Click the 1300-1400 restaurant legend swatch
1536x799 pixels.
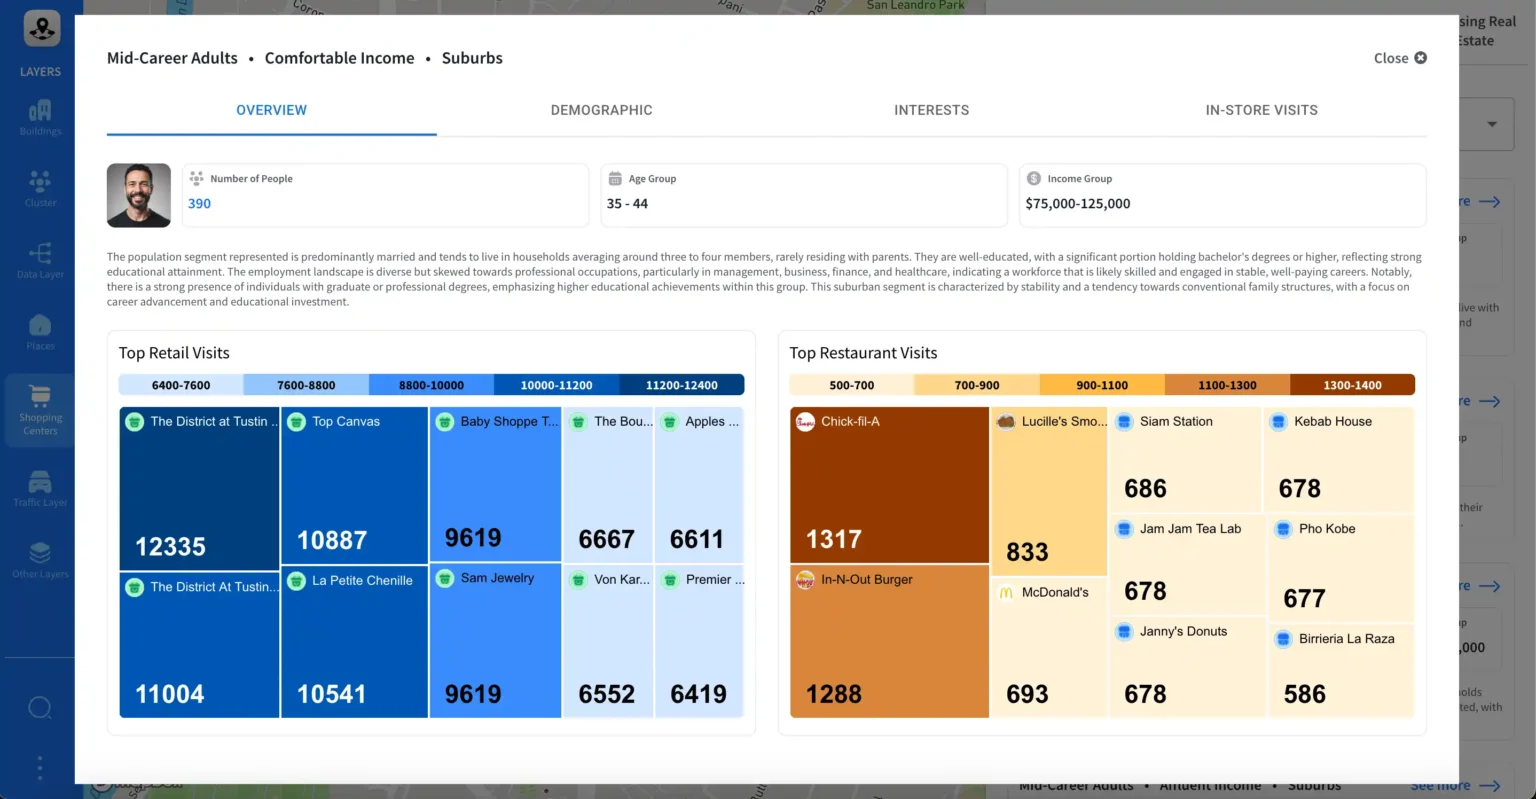(1352, 385)
